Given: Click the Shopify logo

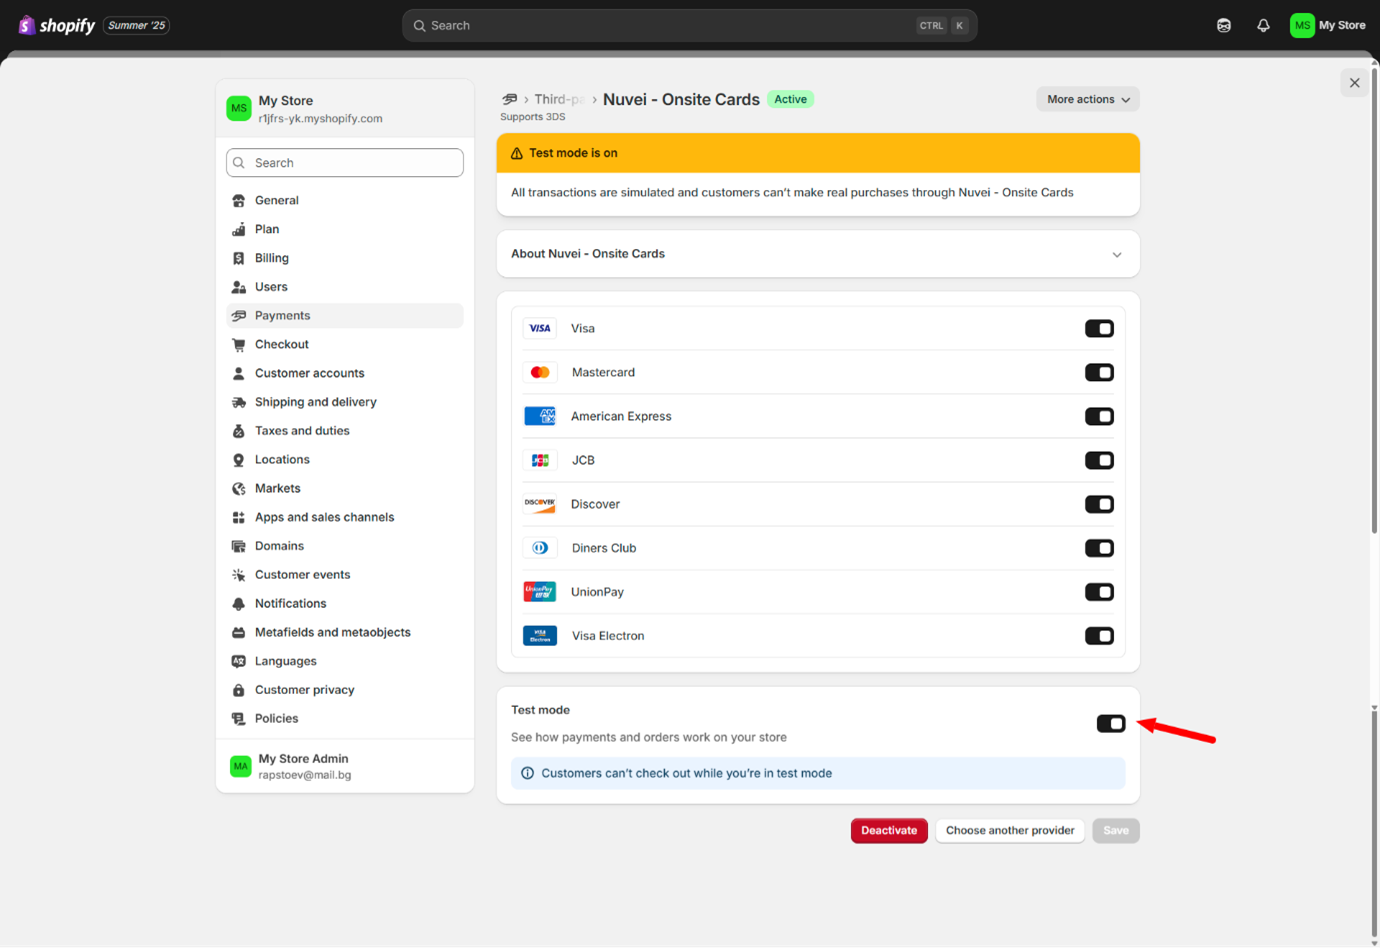Looking at the screenshot, I should tap(57, 25).
